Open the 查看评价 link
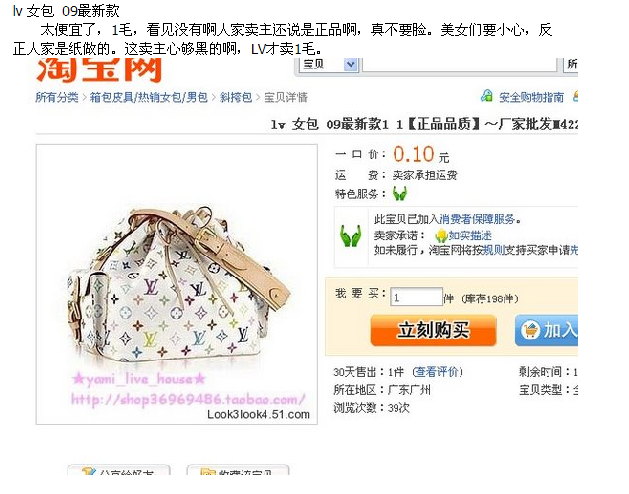This screenshot has height=494, width=629. (437, 372)
